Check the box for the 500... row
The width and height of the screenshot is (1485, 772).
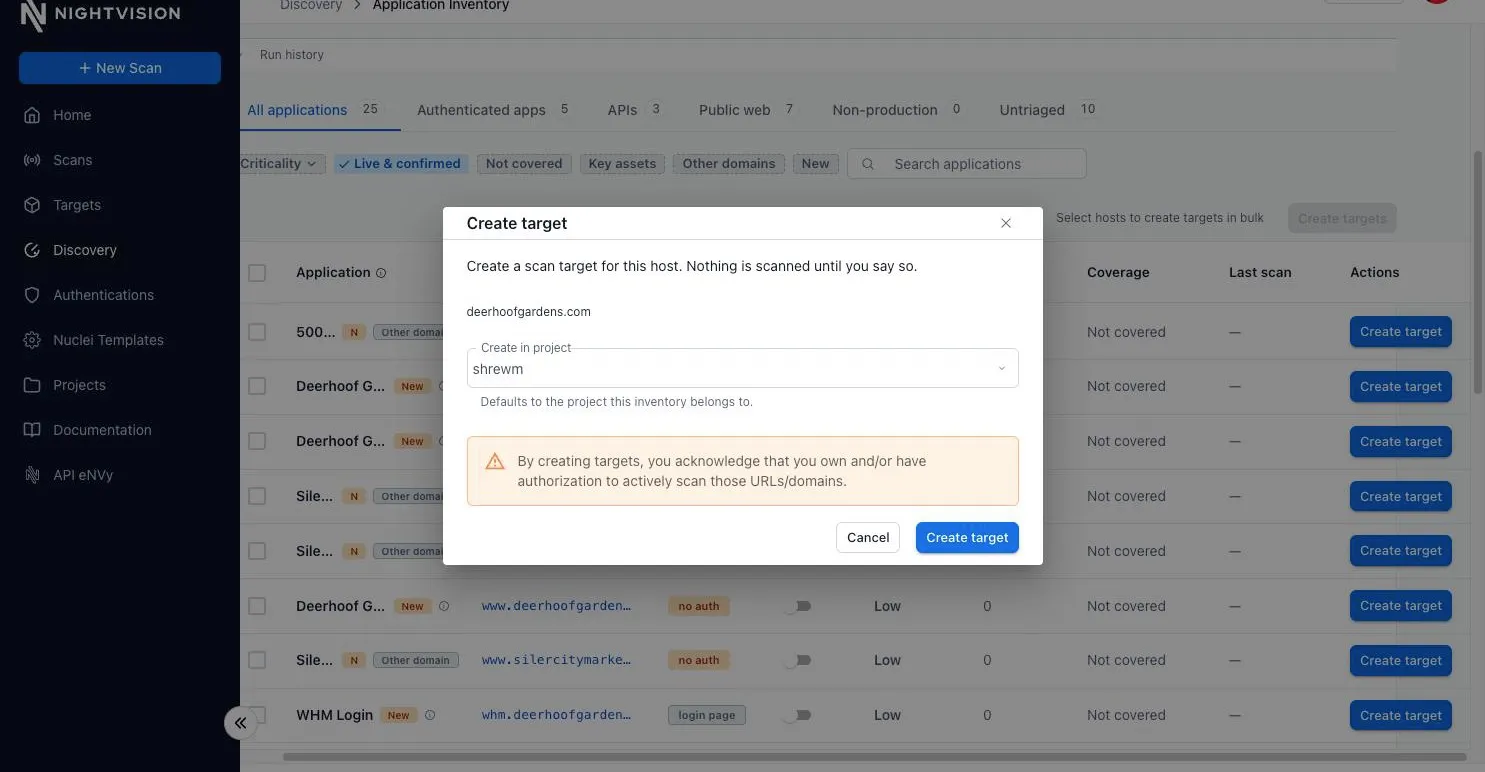pos(257,332)
